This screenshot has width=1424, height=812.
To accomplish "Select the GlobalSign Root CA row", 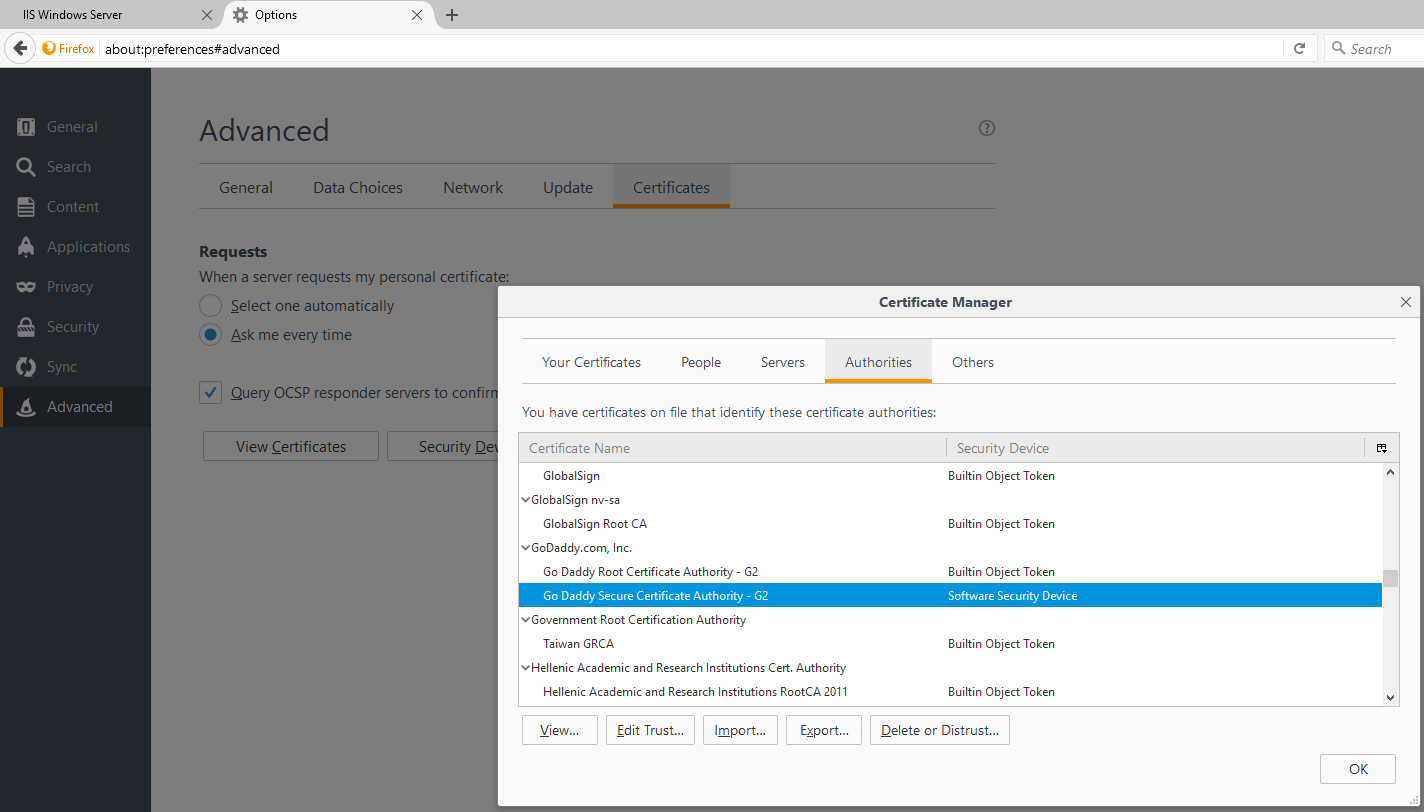I will click(x=950, y=524).
